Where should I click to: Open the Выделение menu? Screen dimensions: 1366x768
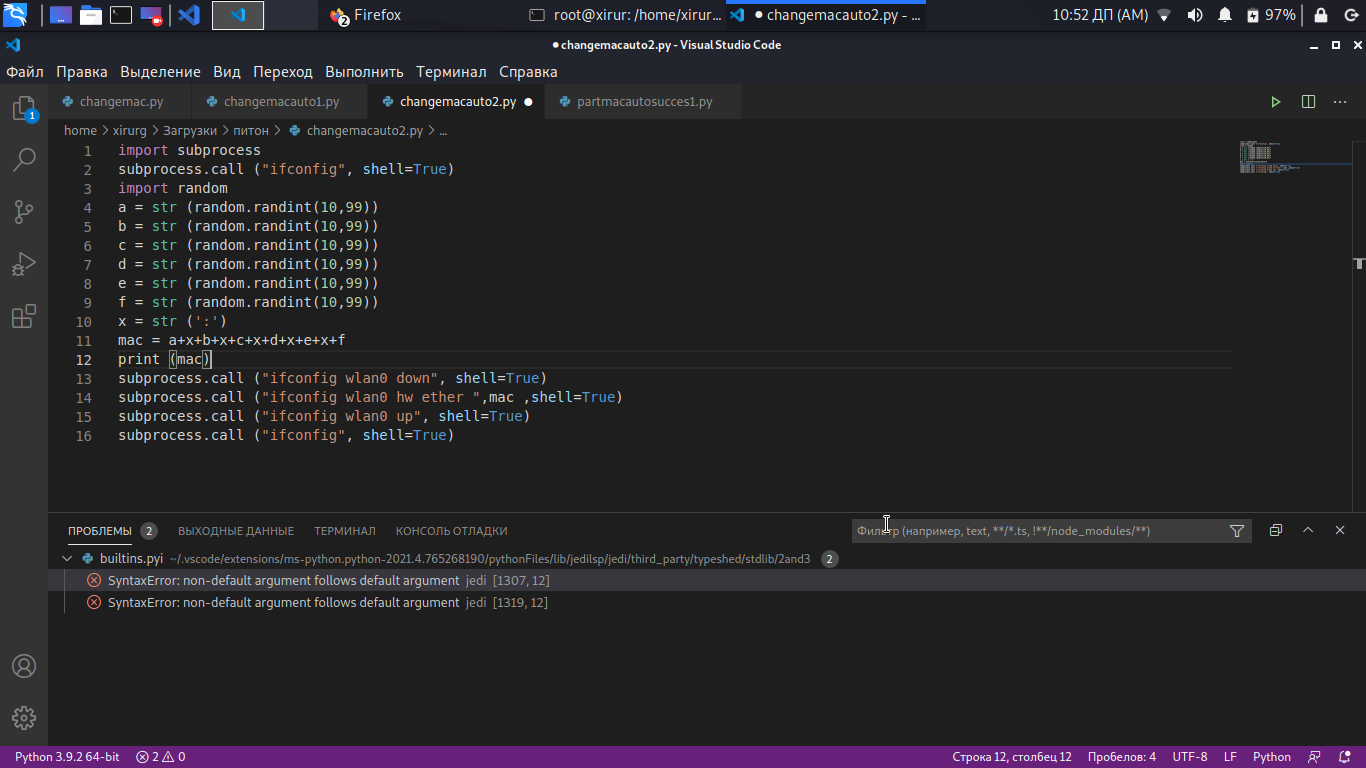(x=160, y=72)
